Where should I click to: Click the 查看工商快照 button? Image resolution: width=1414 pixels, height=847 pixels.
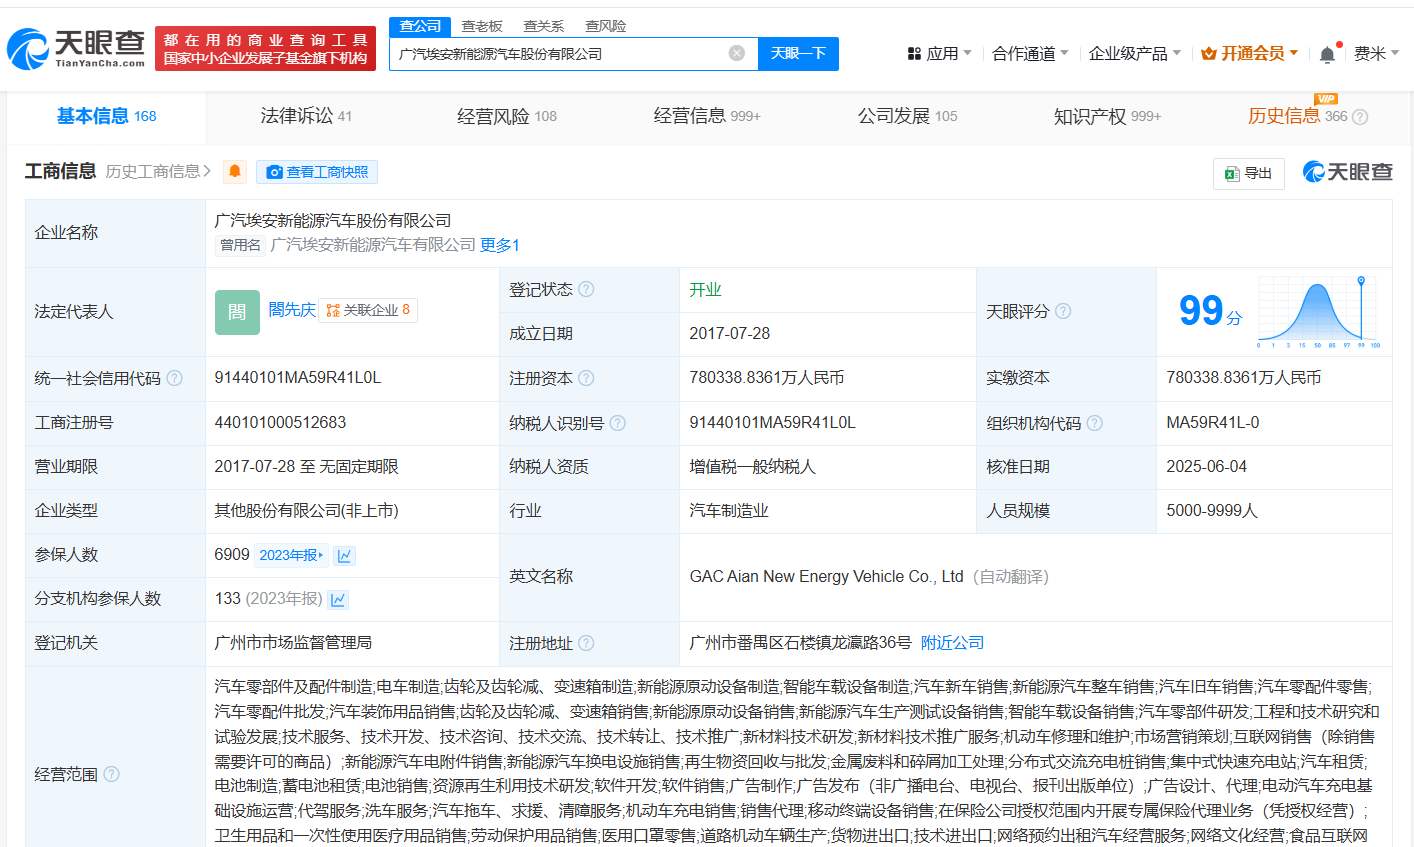click(x=317, y=172)
